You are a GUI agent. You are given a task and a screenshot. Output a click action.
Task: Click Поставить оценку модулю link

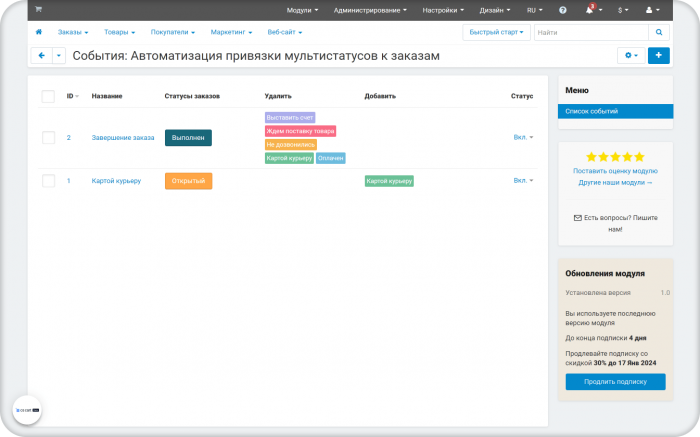[x=615, y=171]
